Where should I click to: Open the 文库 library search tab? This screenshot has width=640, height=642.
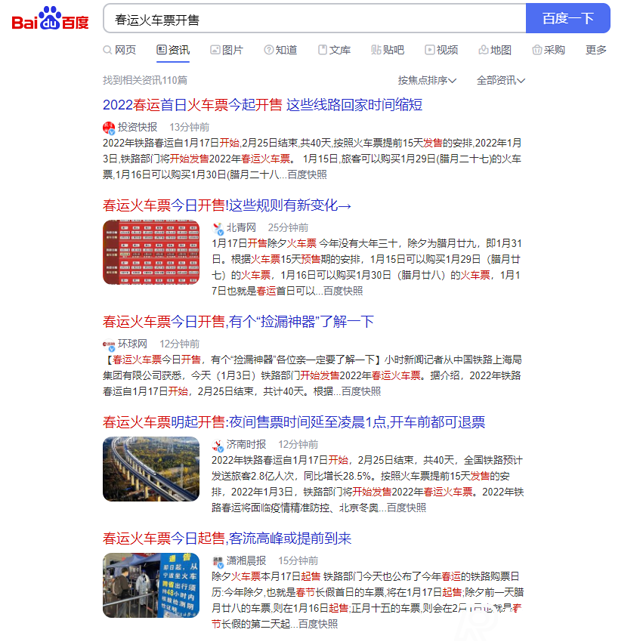click(334, 50)
